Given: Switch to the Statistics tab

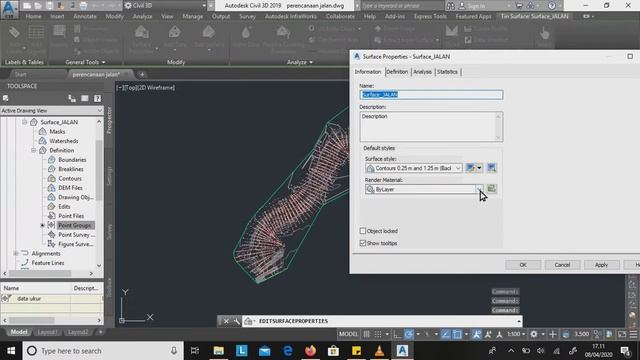Looking at the screenshot, I should pyautogui.click(x=447, y=72).
